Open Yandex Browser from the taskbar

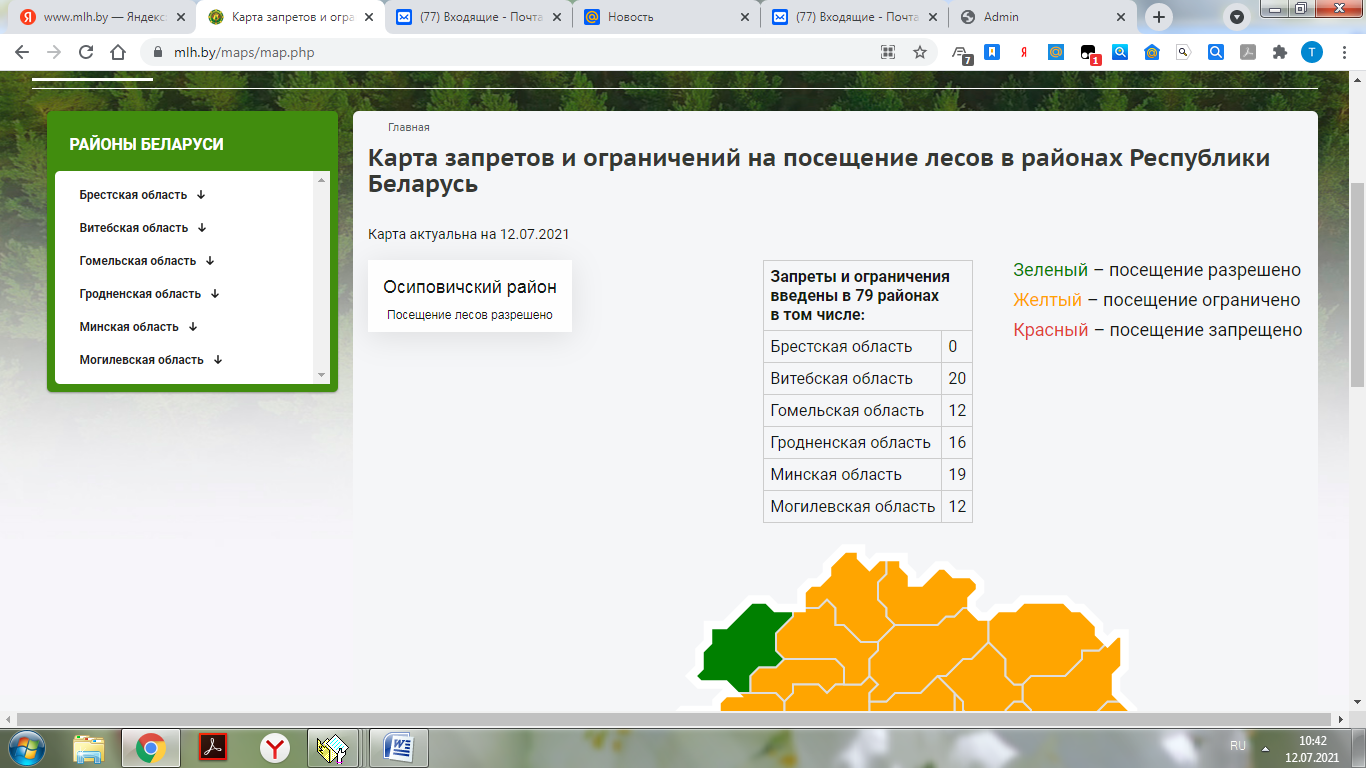pos(275,747)
